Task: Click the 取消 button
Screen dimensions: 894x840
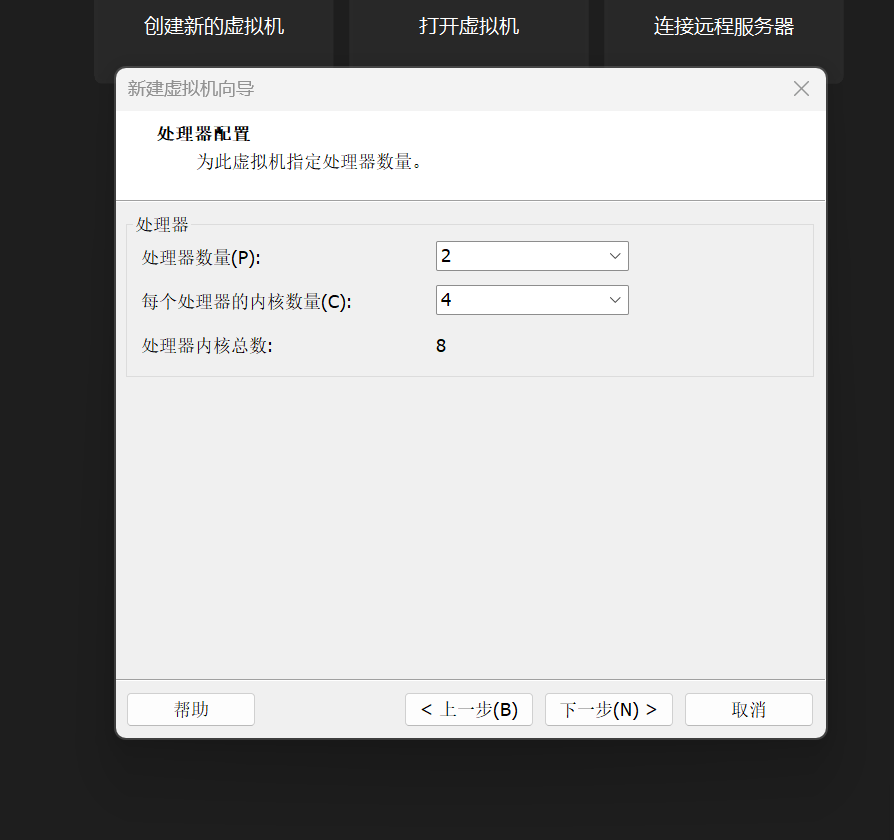Action: 749,709
